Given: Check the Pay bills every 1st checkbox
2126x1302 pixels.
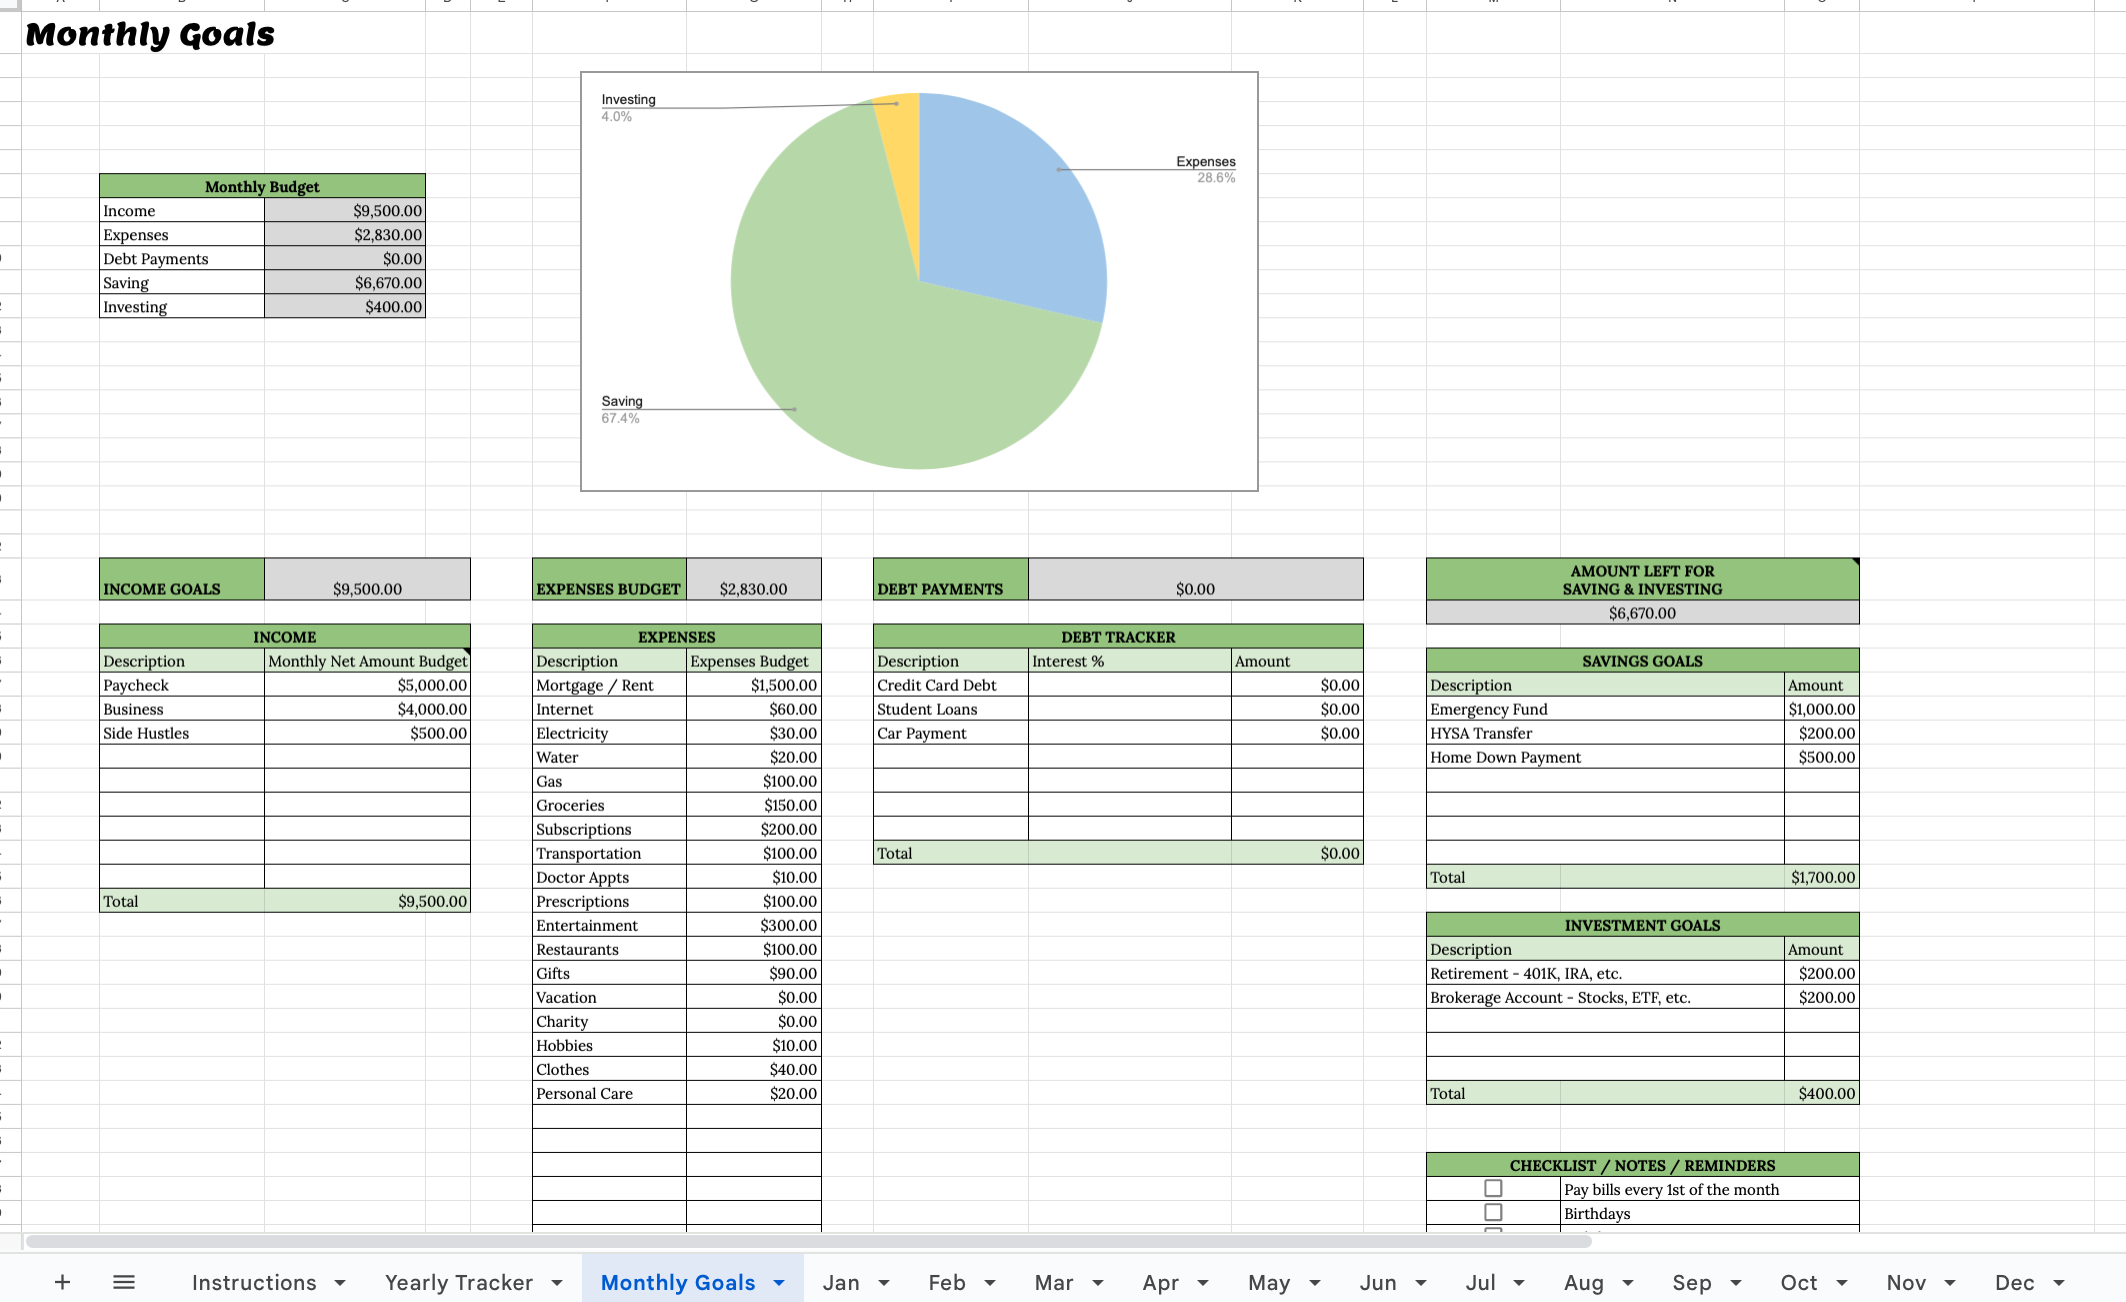Looking at the screenshot, I should 1493,1188.
